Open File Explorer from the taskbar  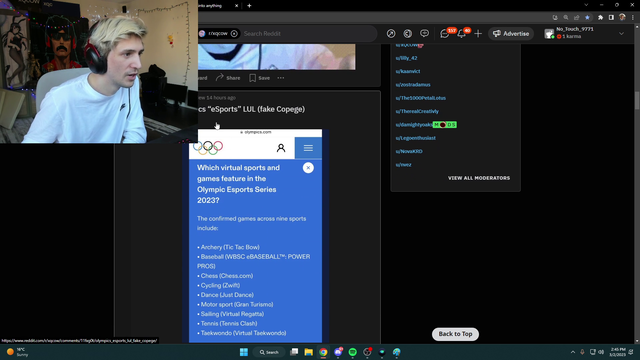309,352
